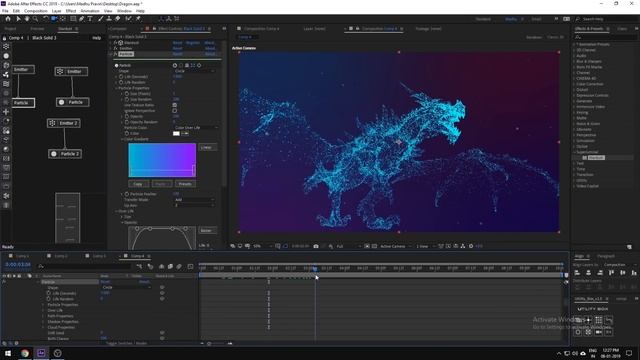The height and width of the screenshot is (360, 640).
Task: Click the color eyedropper next to Color swatch
Action: [185, 133]
